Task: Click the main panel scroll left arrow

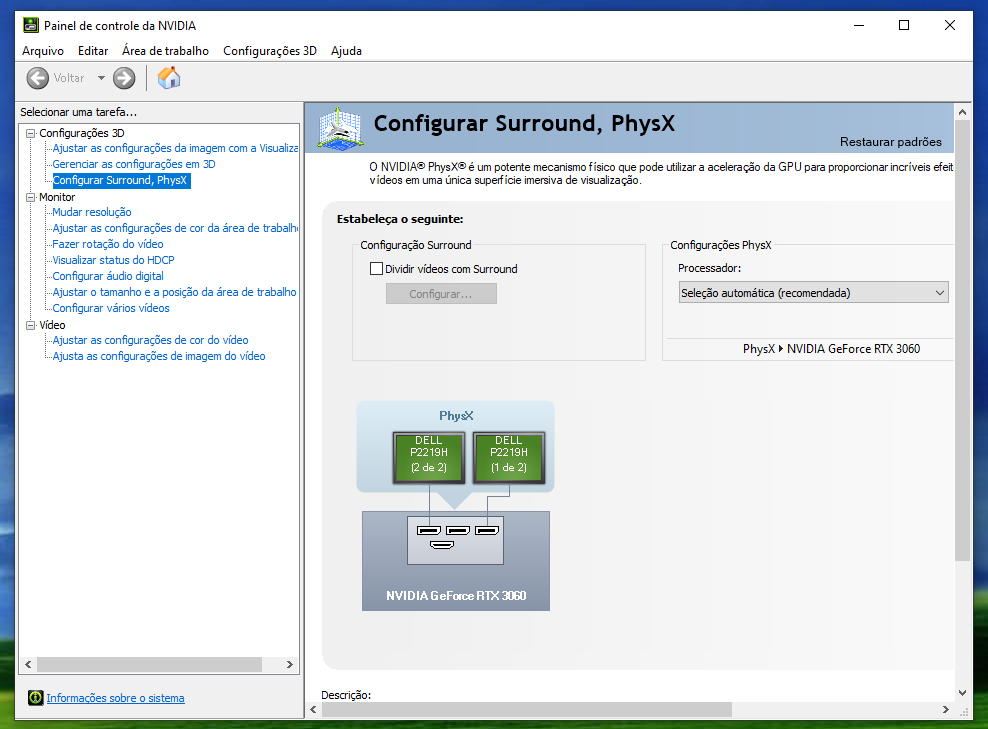Action: coord(313,709)
